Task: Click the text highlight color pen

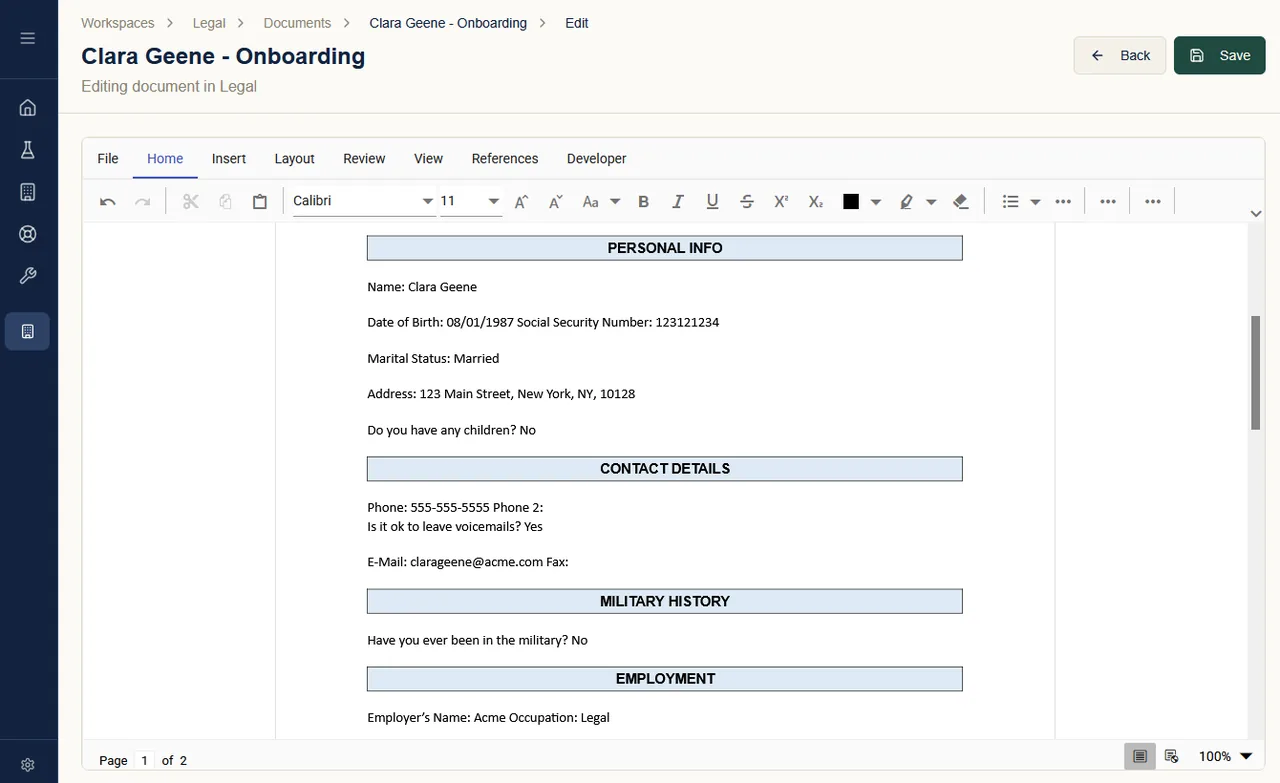Action: pyautogui.click(x=906, y=202)
